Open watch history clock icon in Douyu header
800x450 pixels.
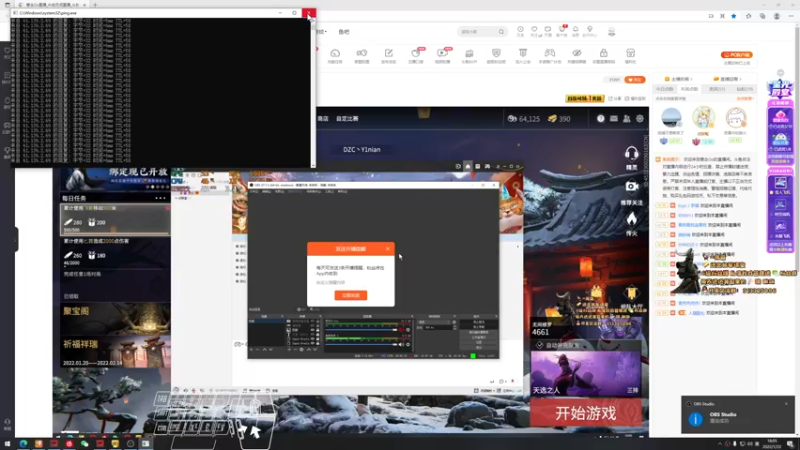520,30
